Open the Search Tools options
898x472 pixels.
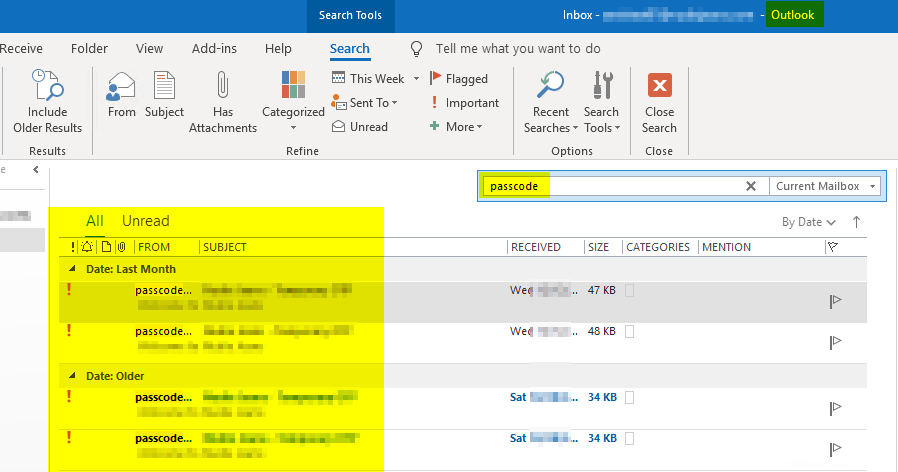(x=602, y=88)
